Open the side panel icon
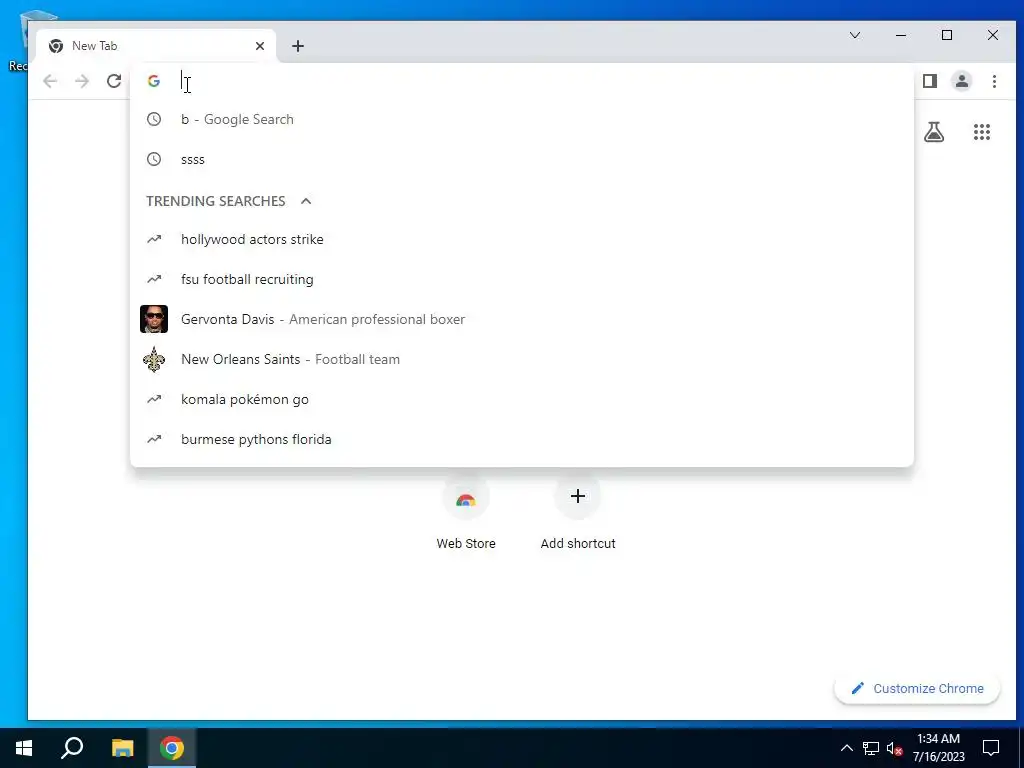Screen dimensions: 1024x768 930,81
